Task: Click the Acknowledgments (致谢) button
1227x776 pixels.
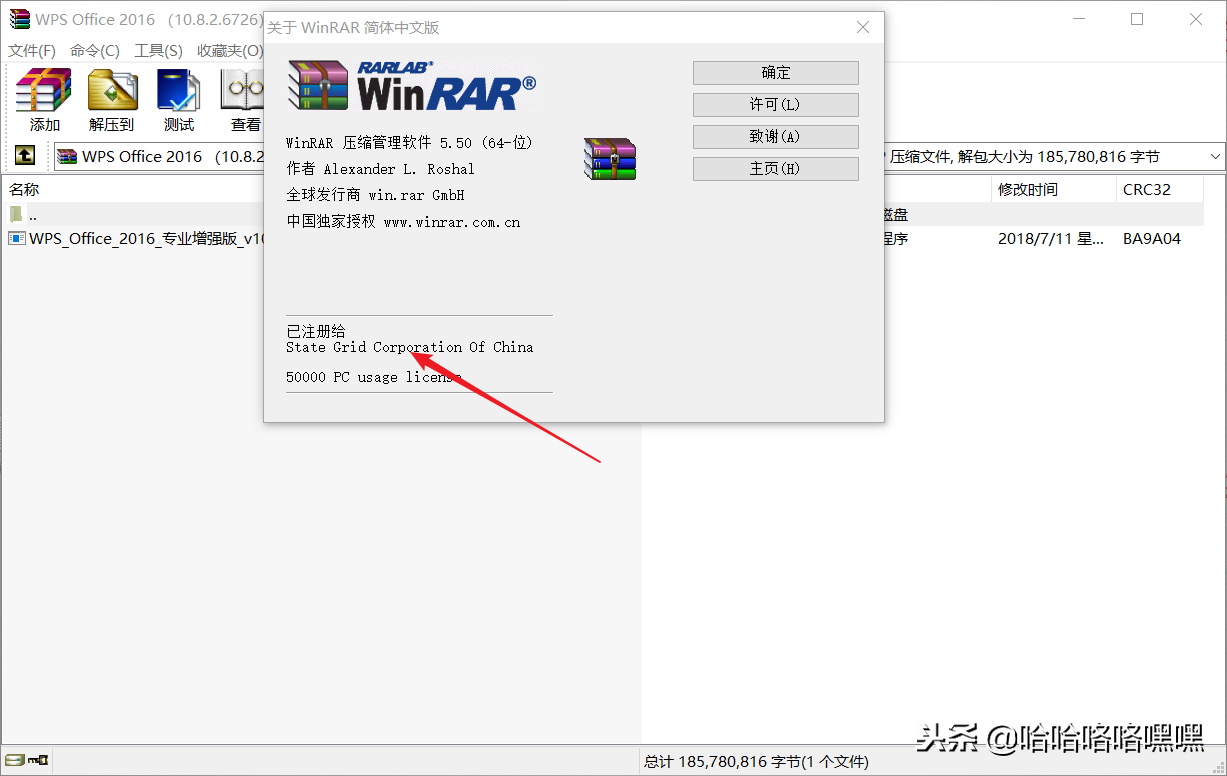Action: click(x=775, y=136)
